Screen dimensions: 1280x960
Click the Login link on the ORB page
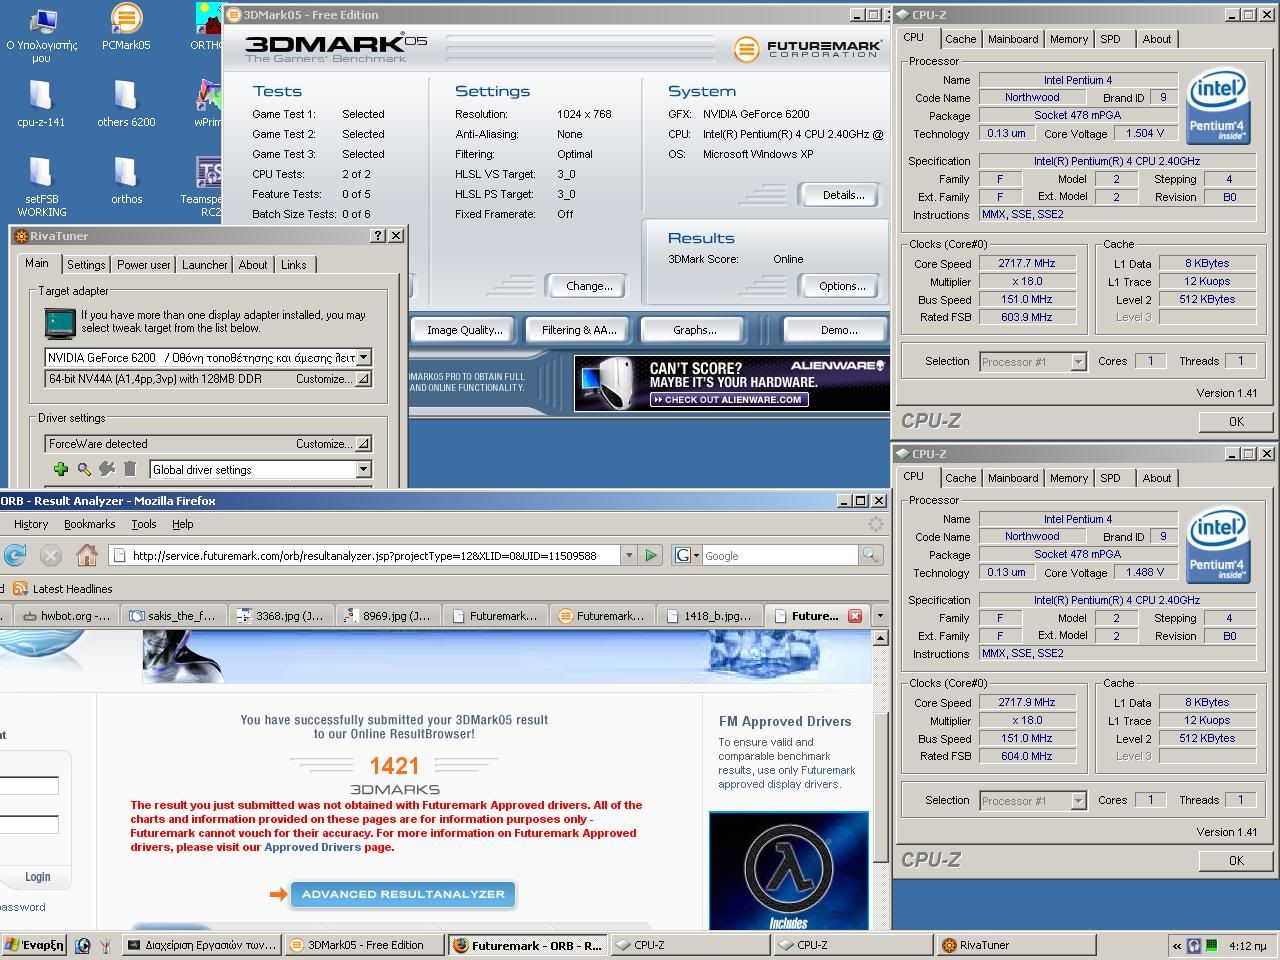(38, 877)
